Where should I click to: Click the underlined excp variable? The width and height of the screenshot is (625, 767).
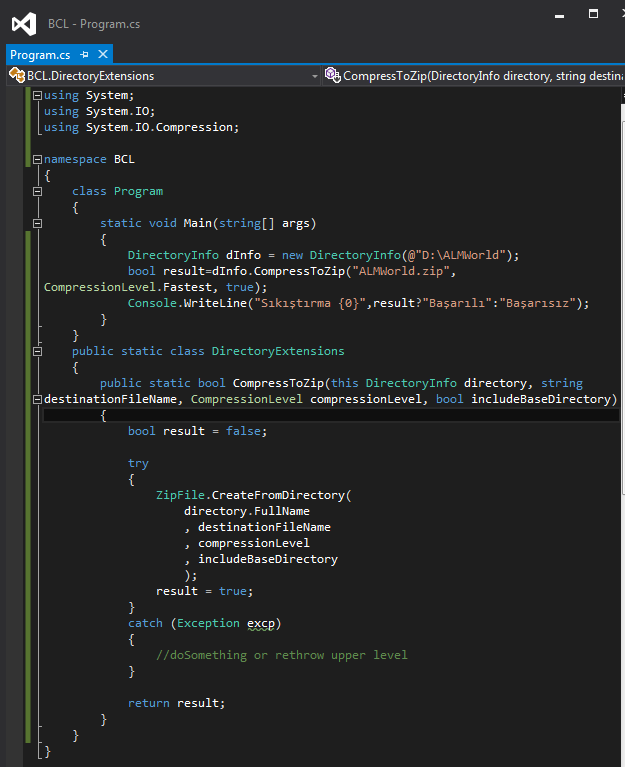(264, 623)
